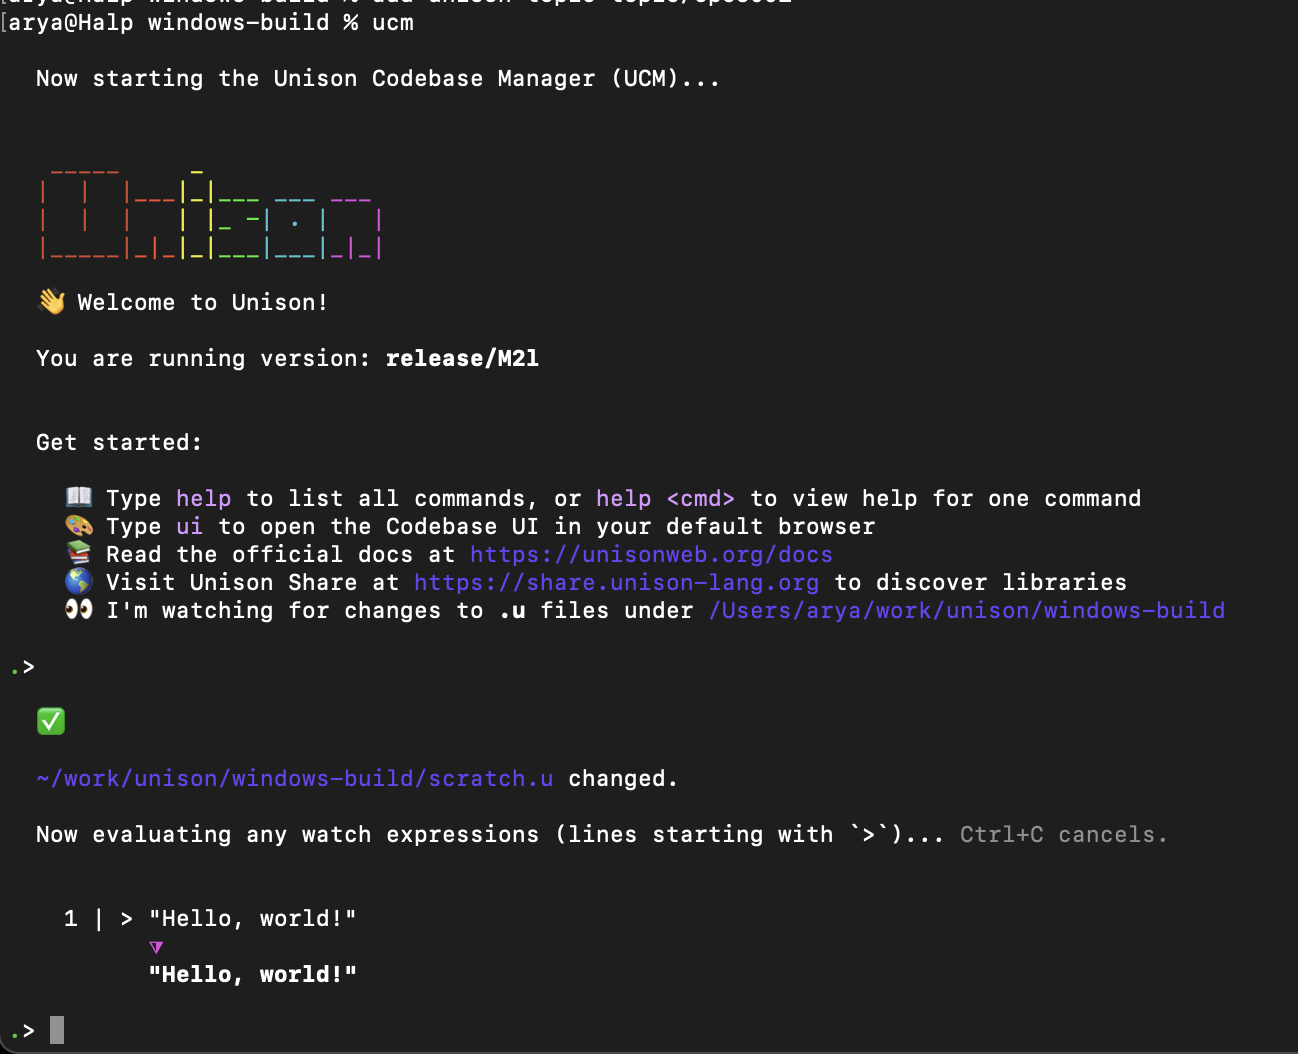
Task: Click the waving hand welcome emoji
Action: point(51,302)
